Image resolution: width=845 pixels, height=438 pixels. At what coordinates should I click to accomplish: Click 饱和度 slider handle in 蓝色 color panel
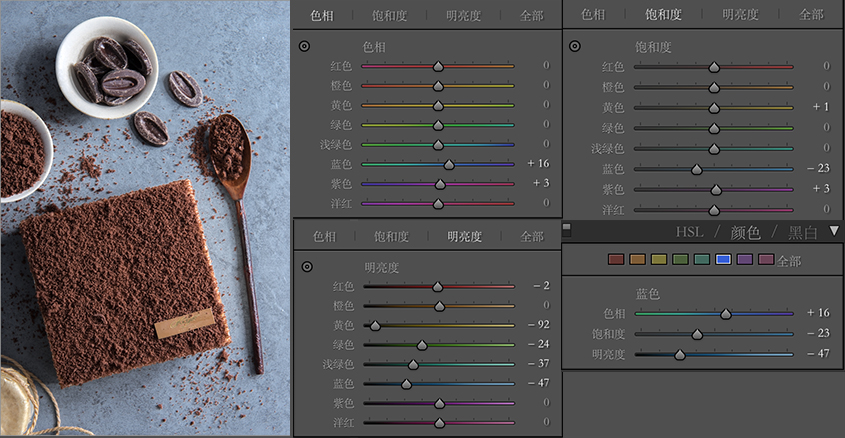coord(697,335)
